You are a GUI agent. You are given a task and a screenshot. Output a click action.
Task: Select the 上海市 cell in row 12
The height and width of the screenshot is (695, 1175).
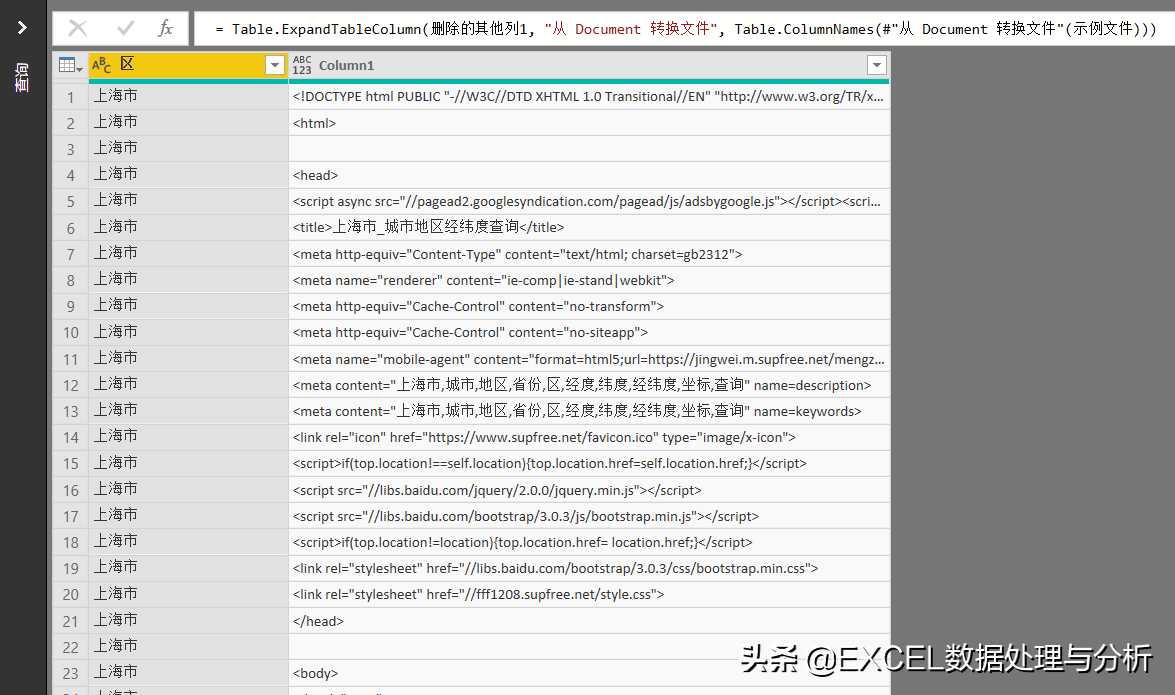[188, 385]
